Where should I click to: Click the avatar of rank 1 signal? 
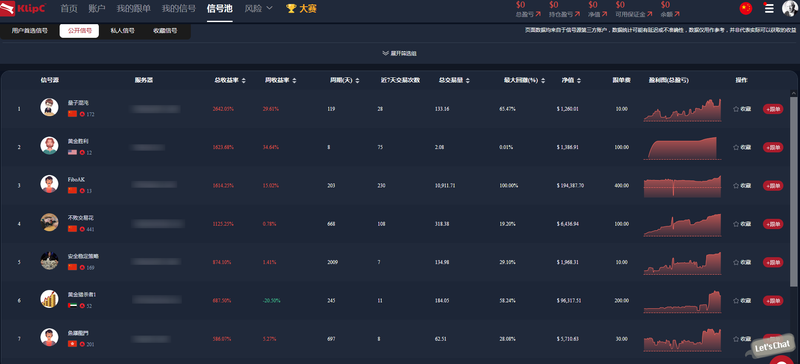coord(49,107)
